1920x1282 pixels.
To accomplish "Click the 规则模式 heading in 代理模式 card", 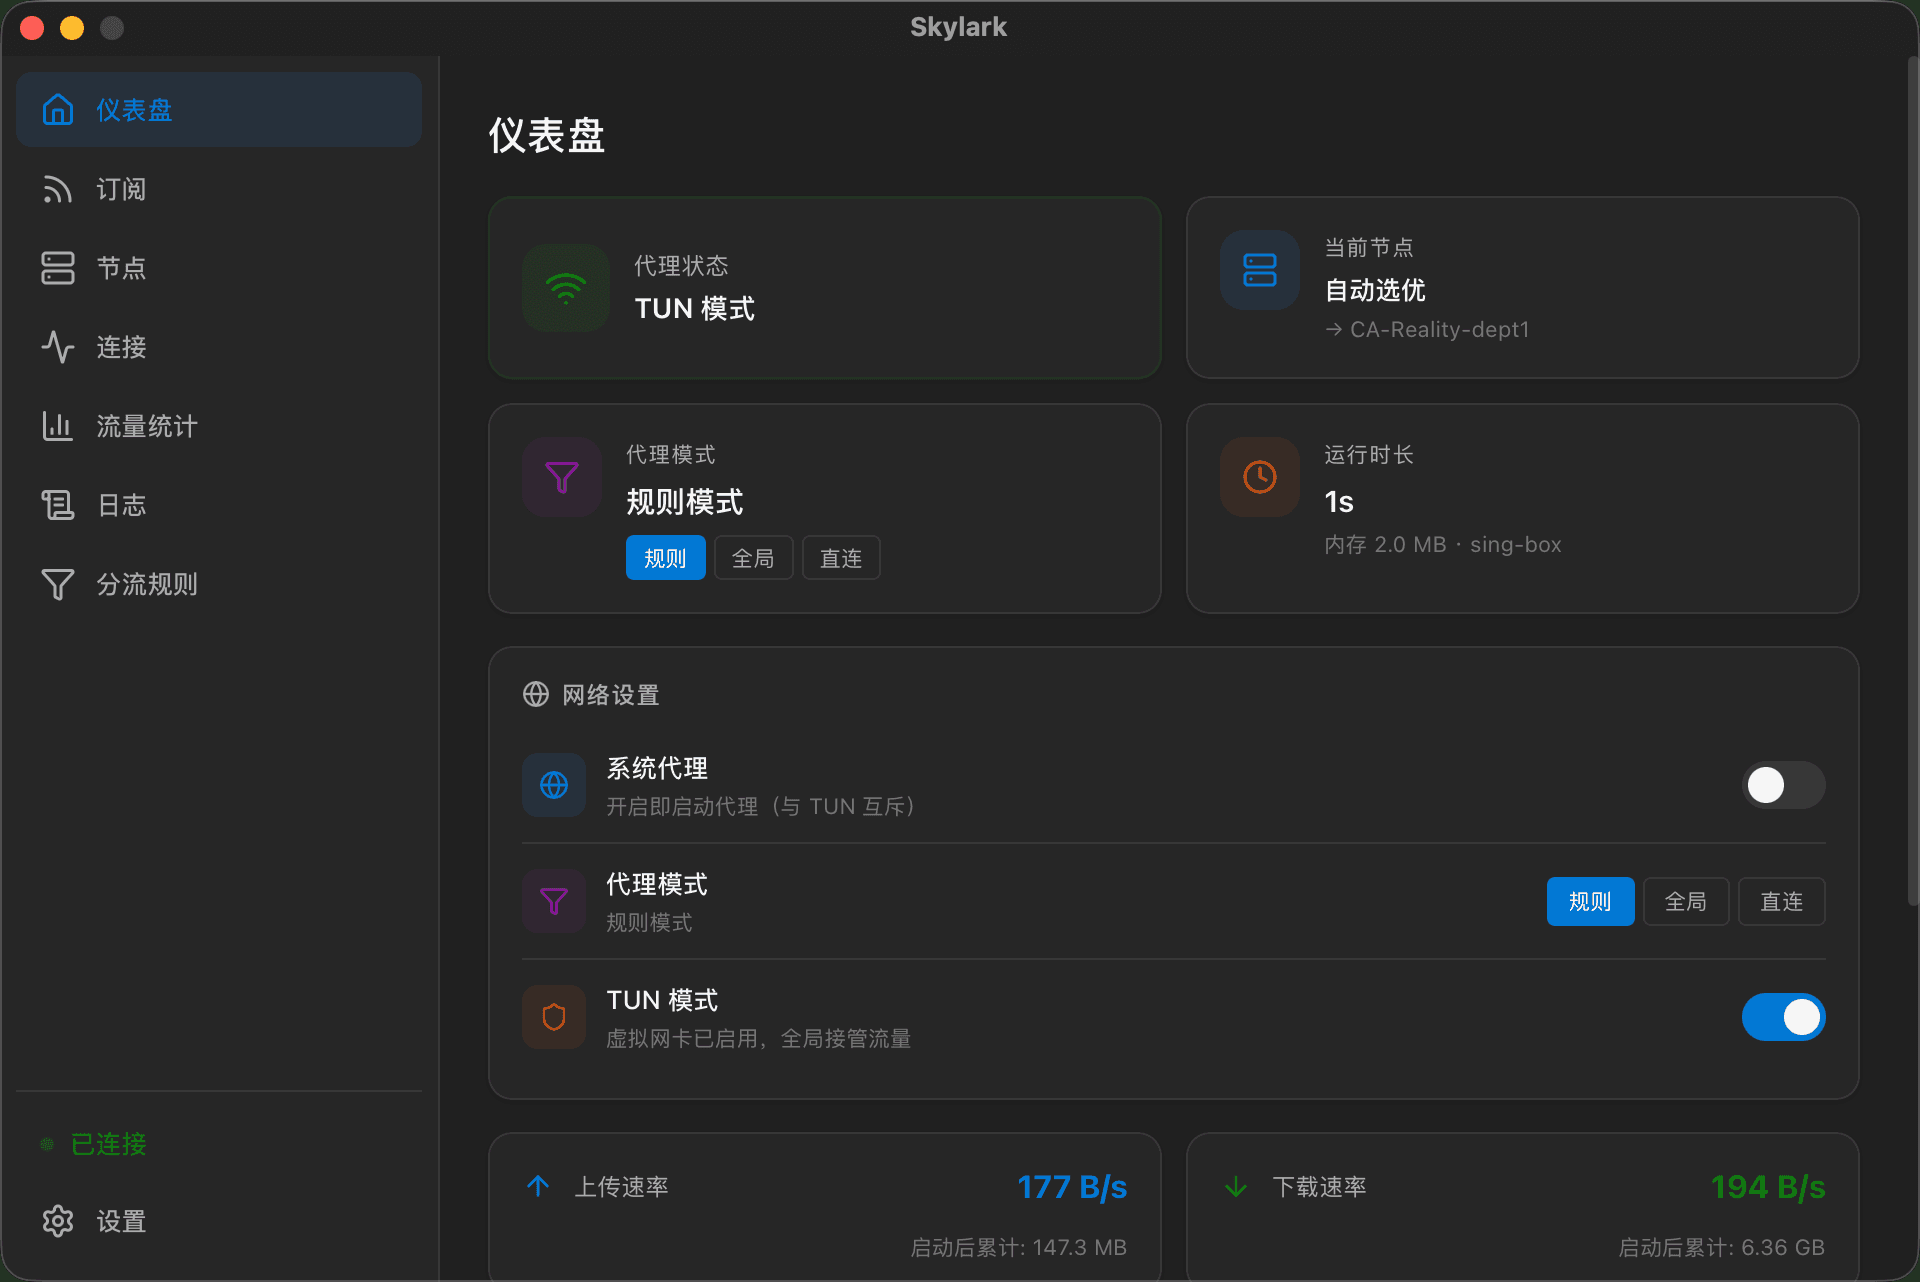I will pos(685,502).
